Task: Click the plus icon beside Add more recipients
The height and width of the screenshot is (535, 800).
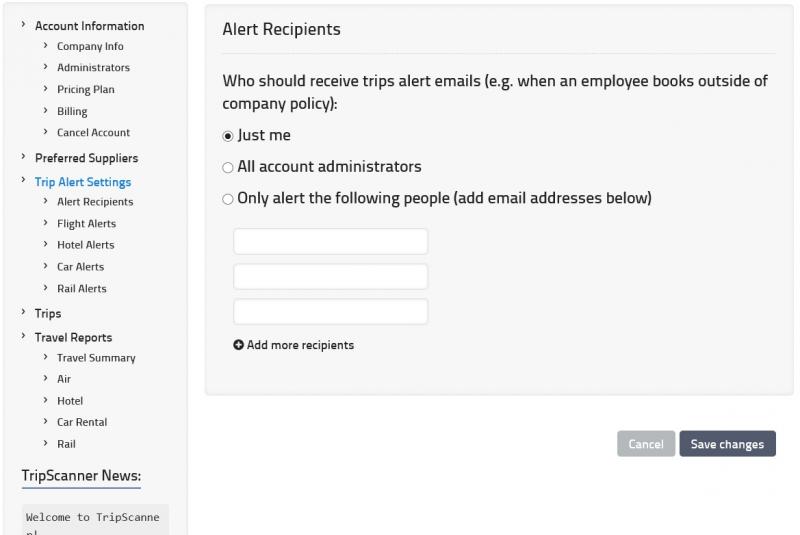Action: (238, 345)
